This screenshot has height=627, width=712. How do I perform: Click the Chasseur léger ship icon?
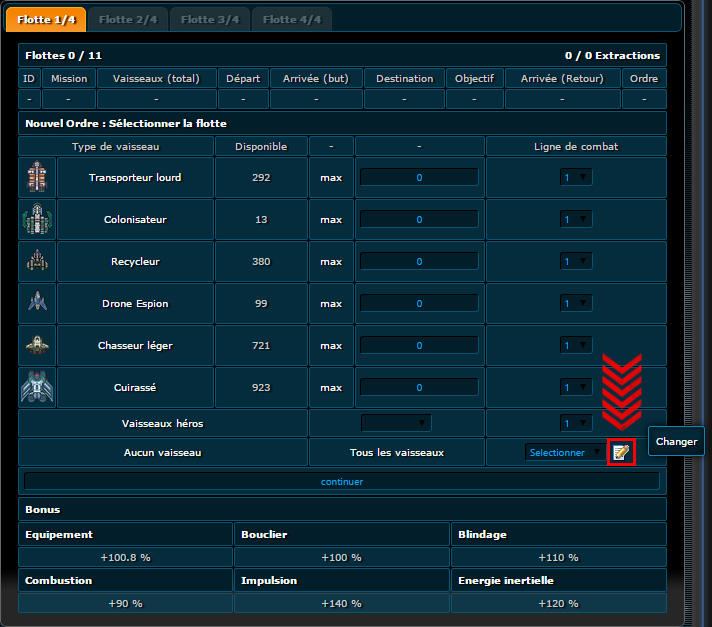coord(37,346)
